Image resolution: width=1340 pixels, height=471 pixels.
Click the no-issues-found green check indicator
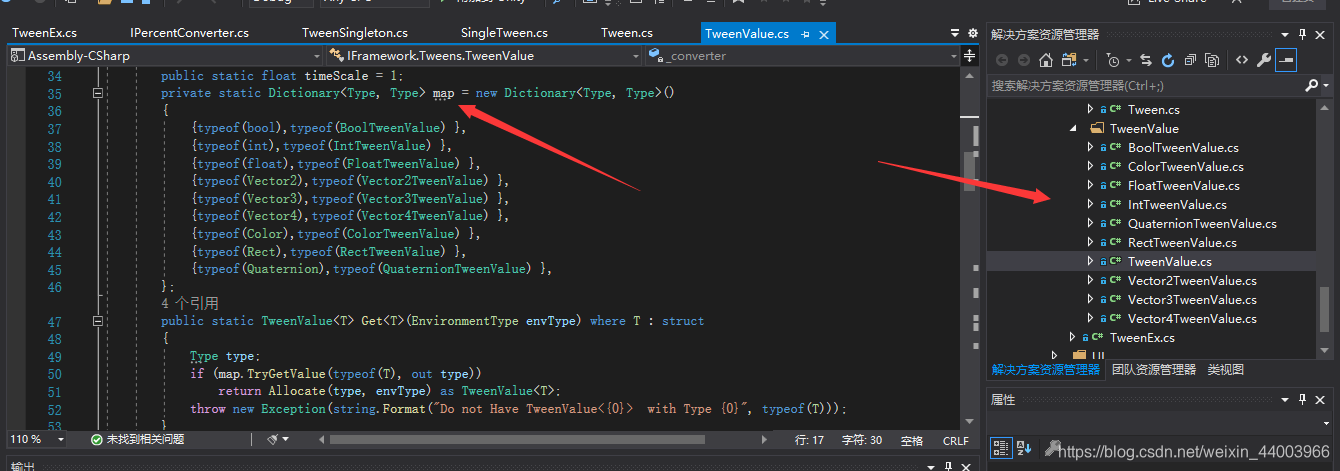tap(96, 439)
